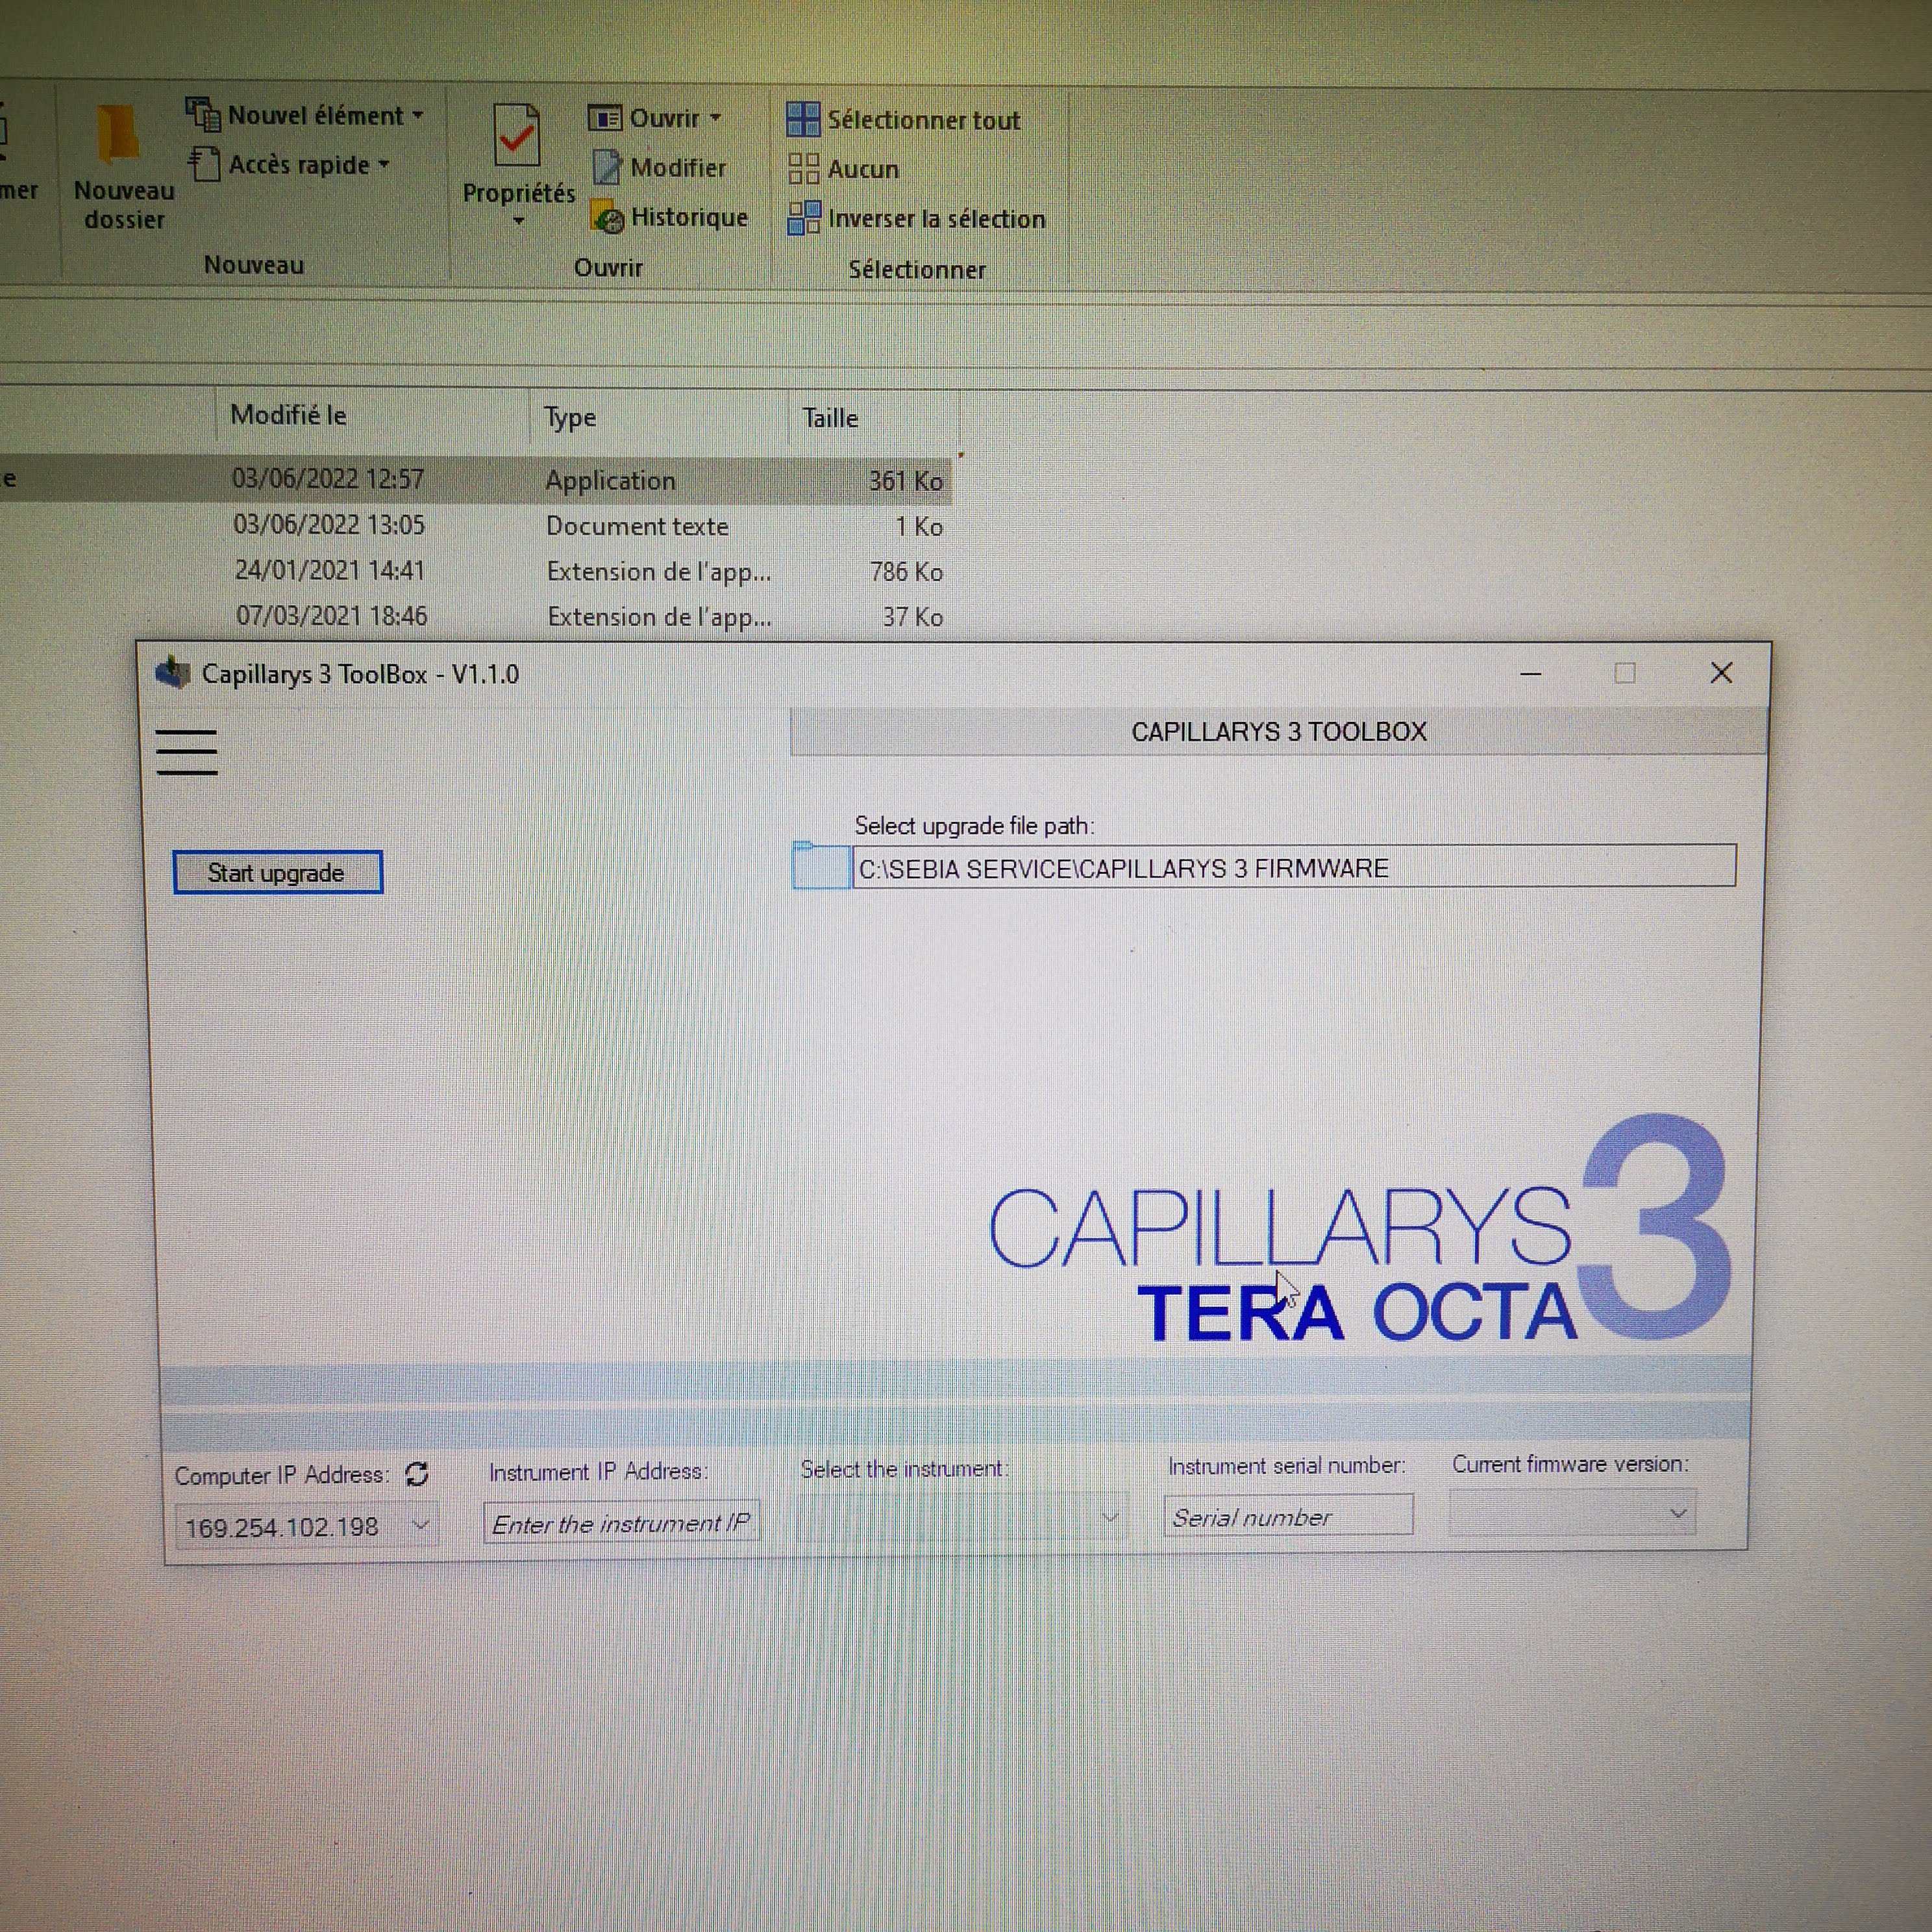Select the Document texte file row
Image resolution: width=1932 pixels, height=1932 pixels.
coord(476,526)
